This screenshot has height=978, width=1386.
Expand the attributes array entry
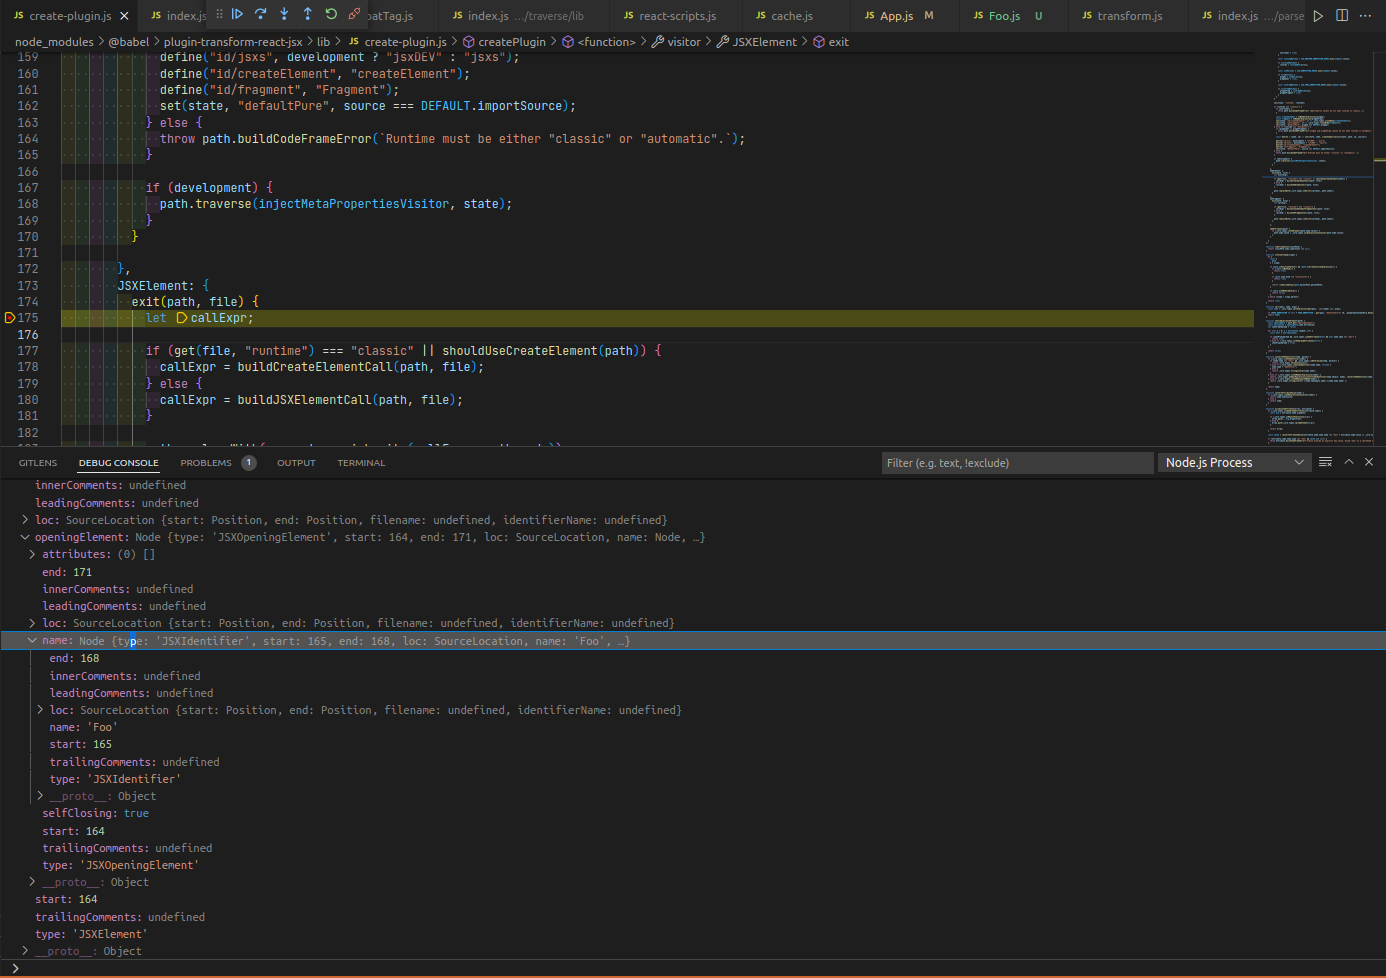(32, 554)
